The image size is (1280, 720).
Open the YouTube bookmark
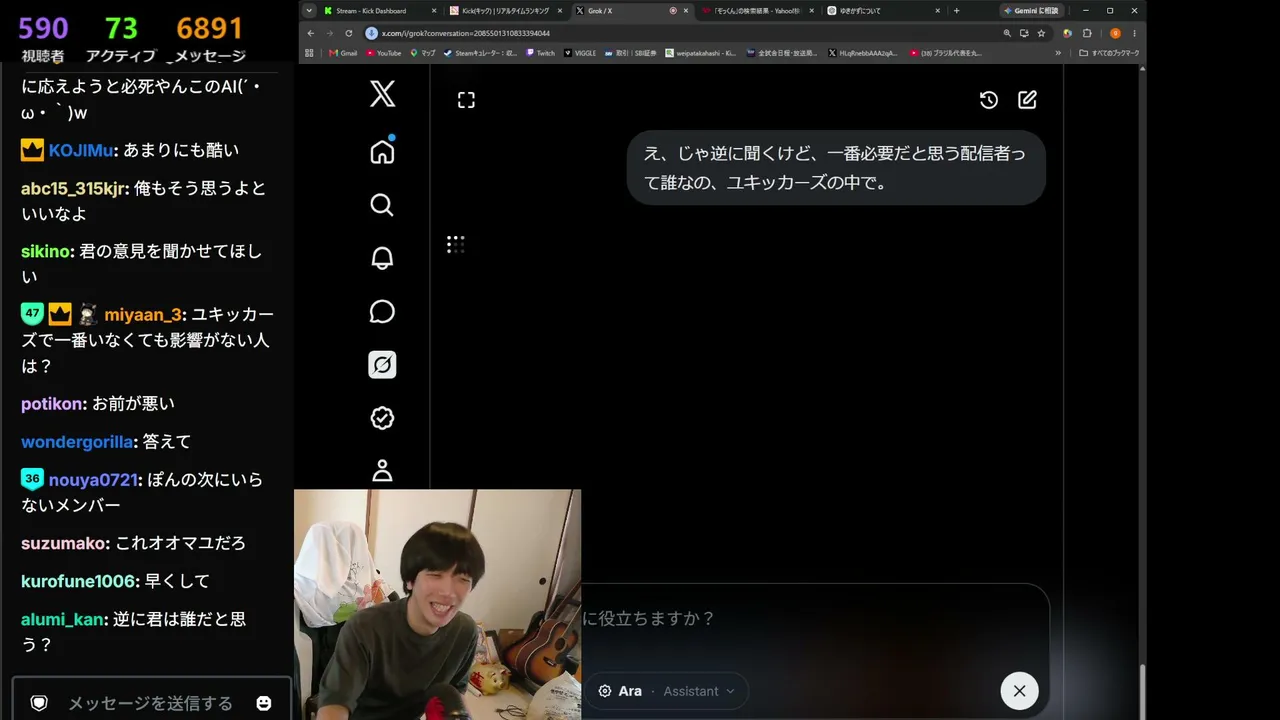pyautogui.click(x=384, y=53)
